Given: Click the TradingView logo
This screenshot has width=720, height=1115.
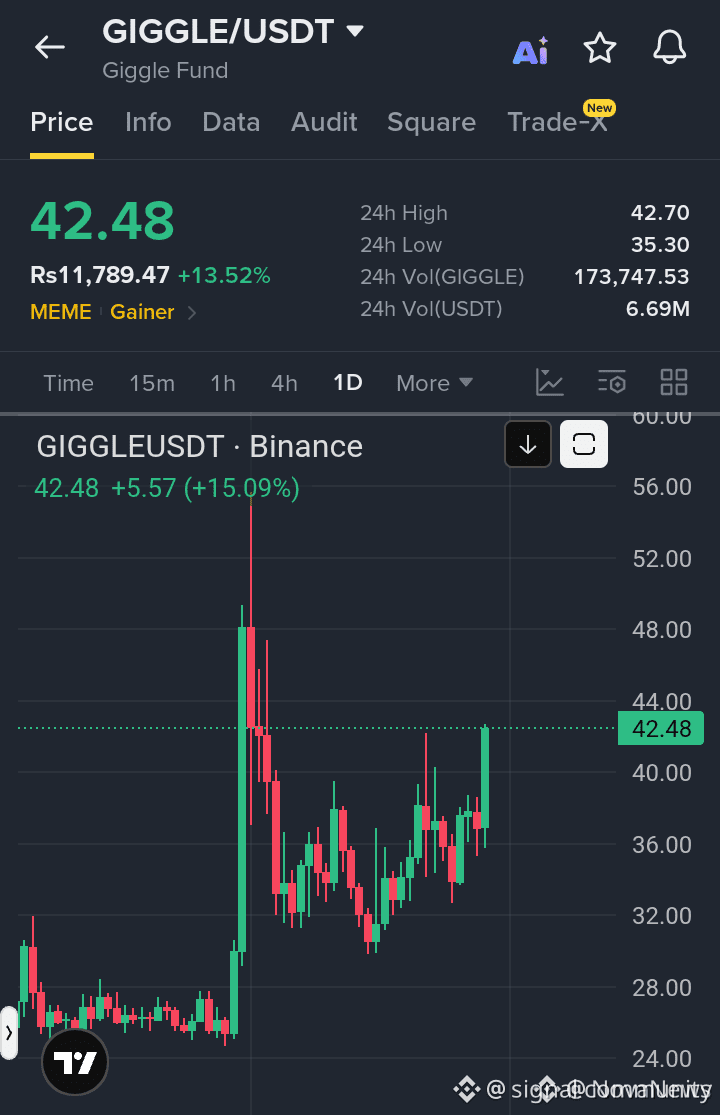Looking at the screenshot, I should [x=75, y=1062].
